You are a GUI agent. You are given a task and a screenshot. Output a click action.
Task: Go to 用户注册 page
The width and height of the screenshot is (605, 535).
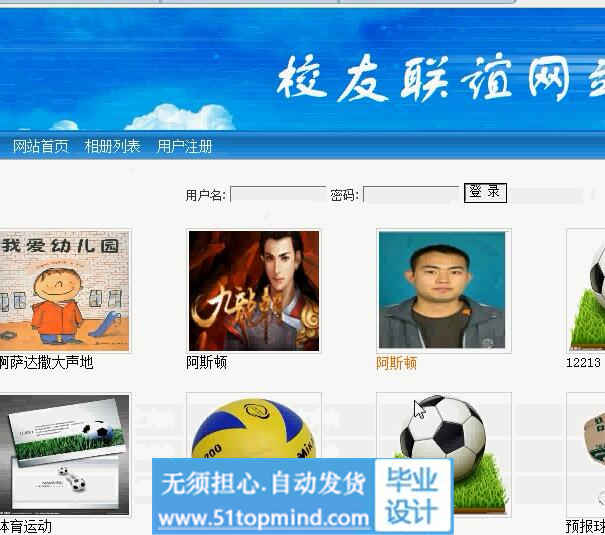click(184, 146)
